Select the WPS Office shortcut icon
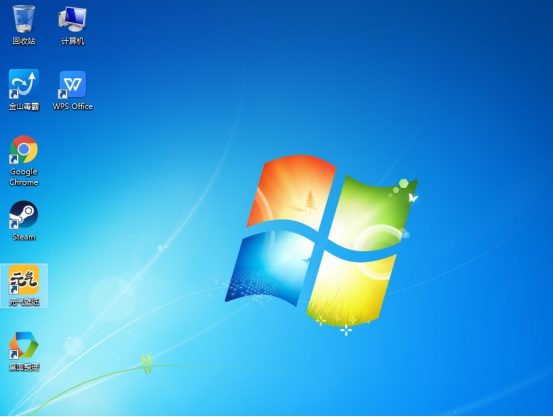 72,84
